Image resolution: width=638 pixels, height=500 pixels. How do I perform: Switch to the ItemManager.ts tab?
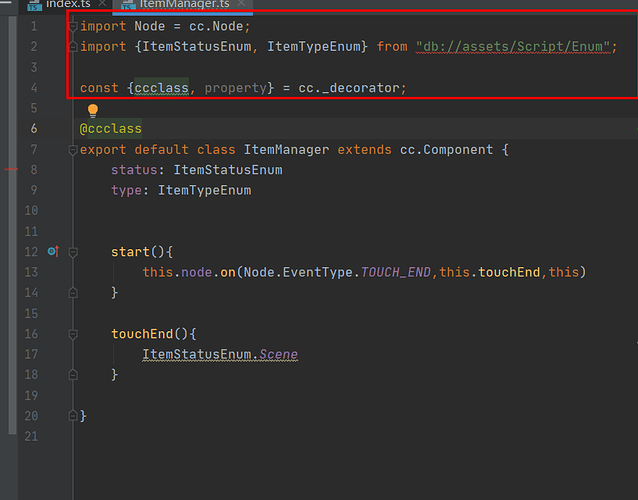point(184,4)
